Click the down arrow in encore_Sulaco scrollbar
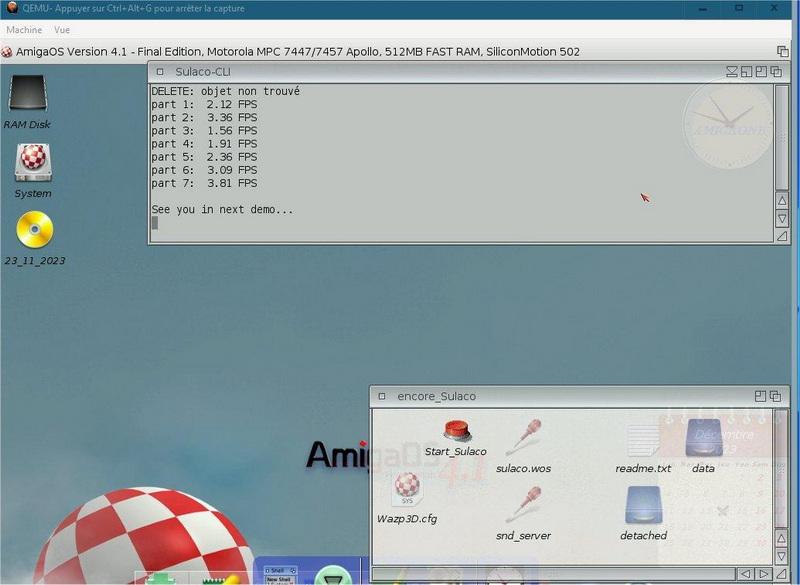 click(781, 556)
